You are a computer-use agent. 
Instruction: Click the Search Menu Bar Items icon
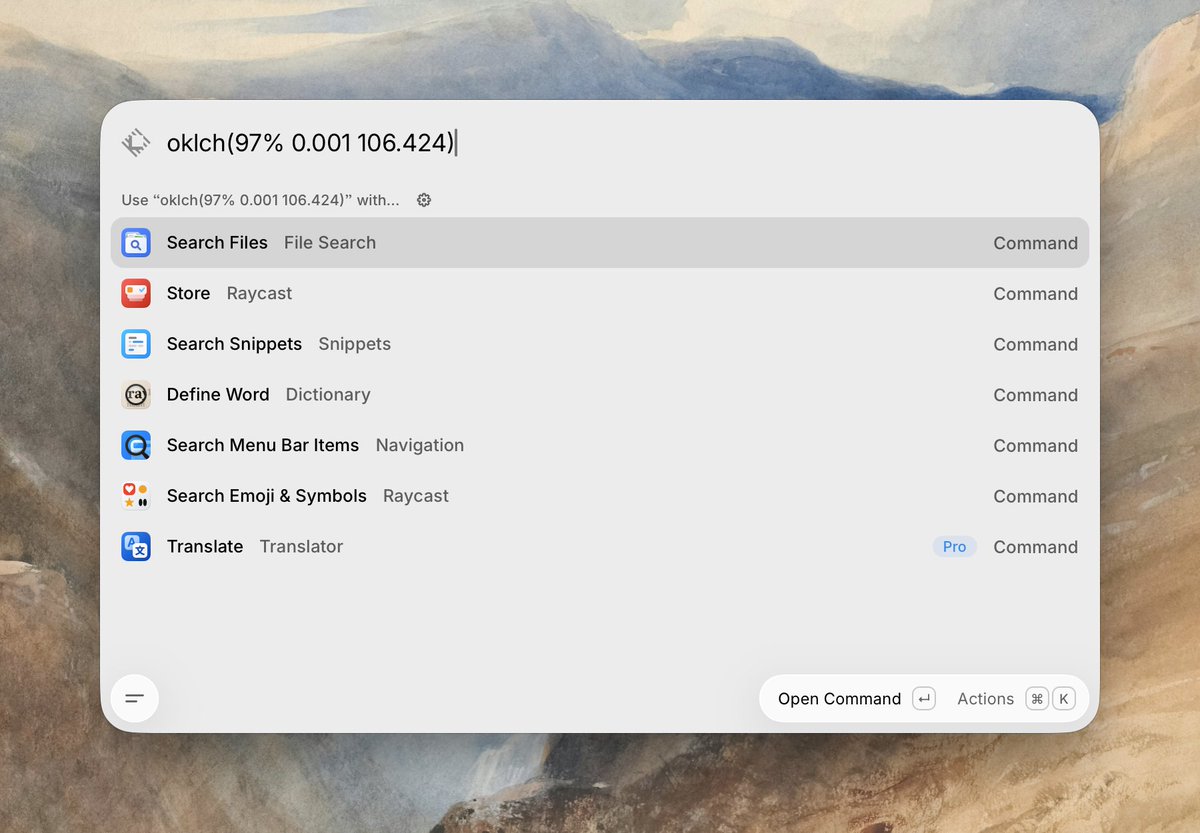click(x=136, y=445)
